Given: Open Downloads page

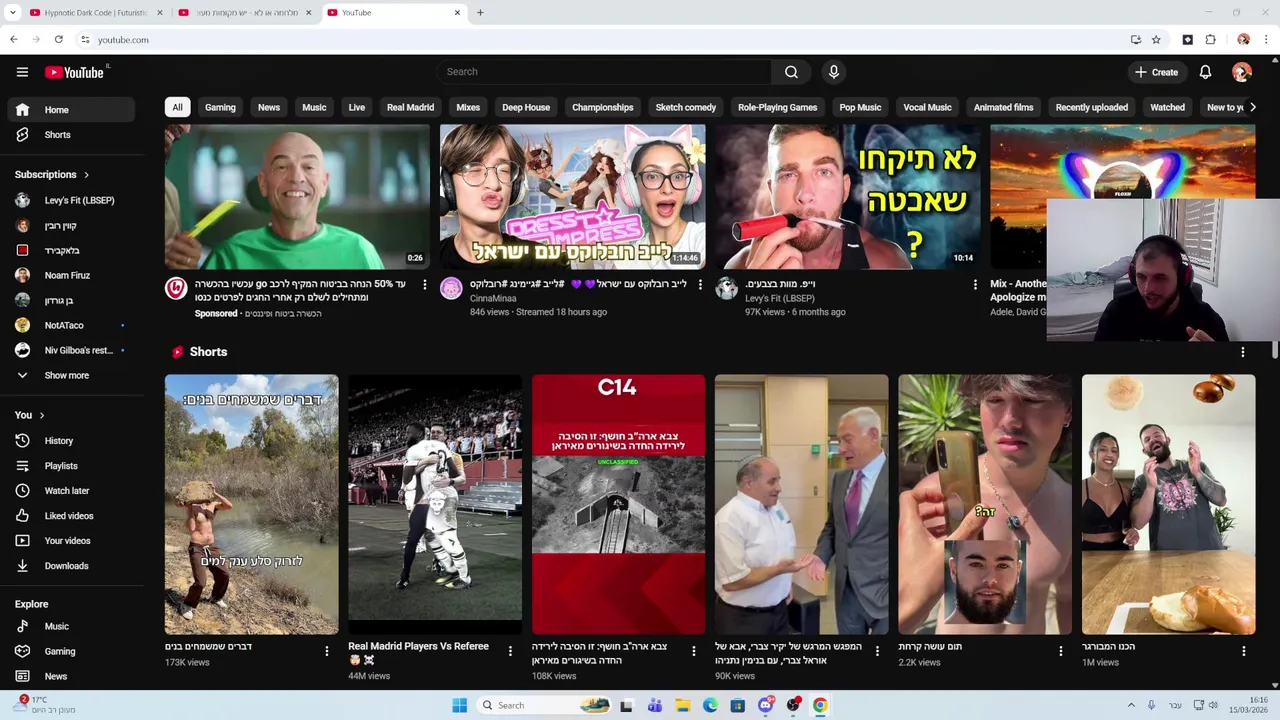Looking at the screenshot, I should pos(70,566).
